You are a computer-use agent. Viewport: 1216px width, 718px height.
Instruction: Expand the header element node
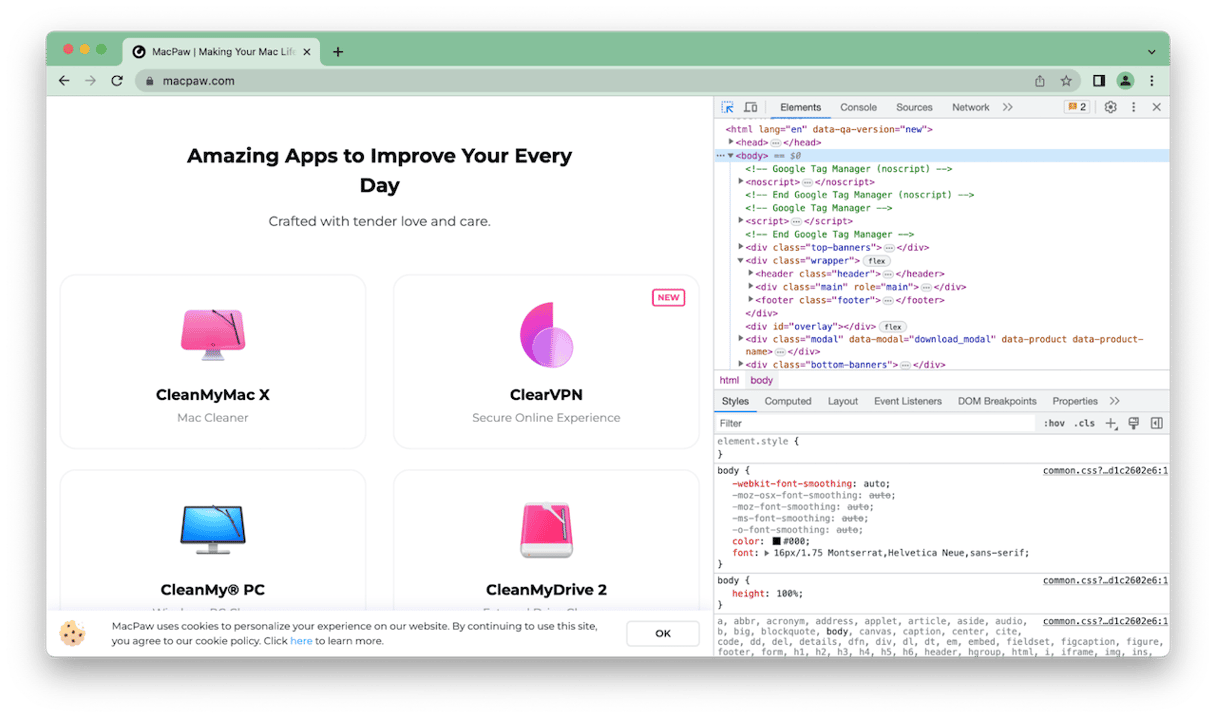[x=751, y=274]
